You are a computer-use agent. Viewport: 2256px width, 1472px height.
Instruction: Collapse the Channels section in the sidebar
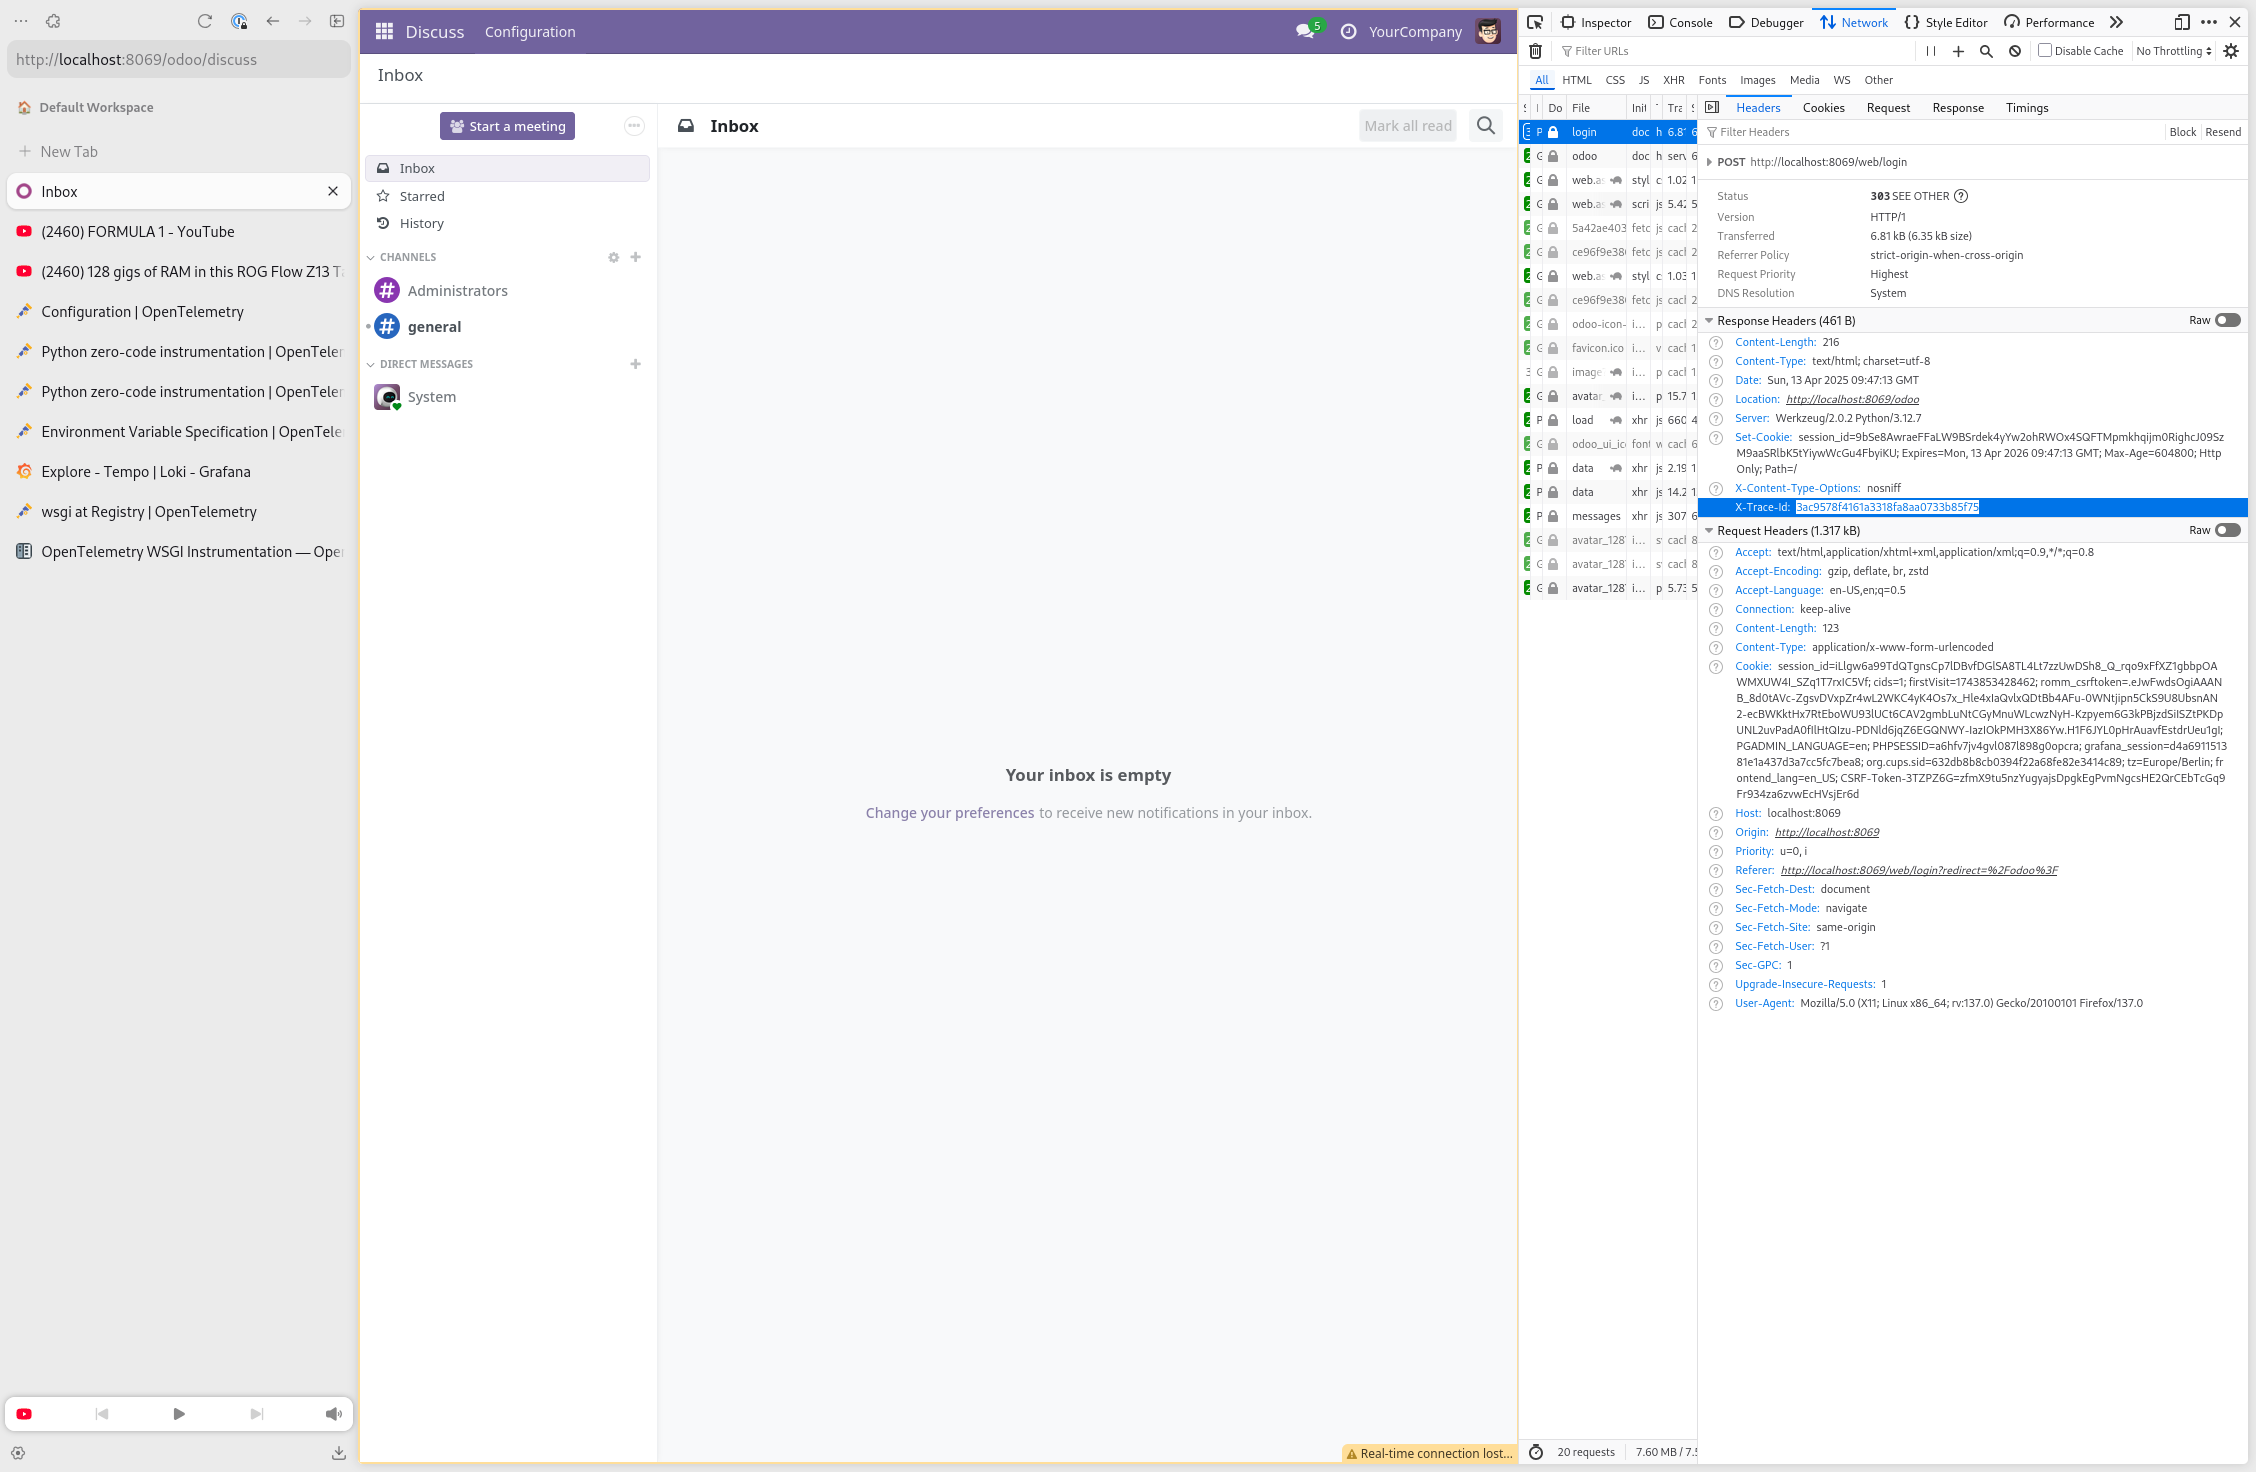click(x=371, y=258)
